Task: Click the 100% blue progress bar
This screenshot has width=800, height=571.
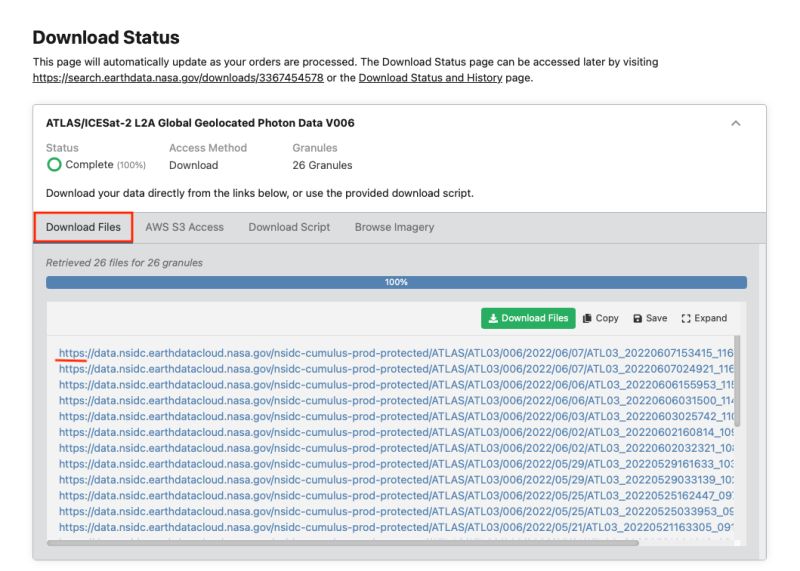Action: (396, 282)
